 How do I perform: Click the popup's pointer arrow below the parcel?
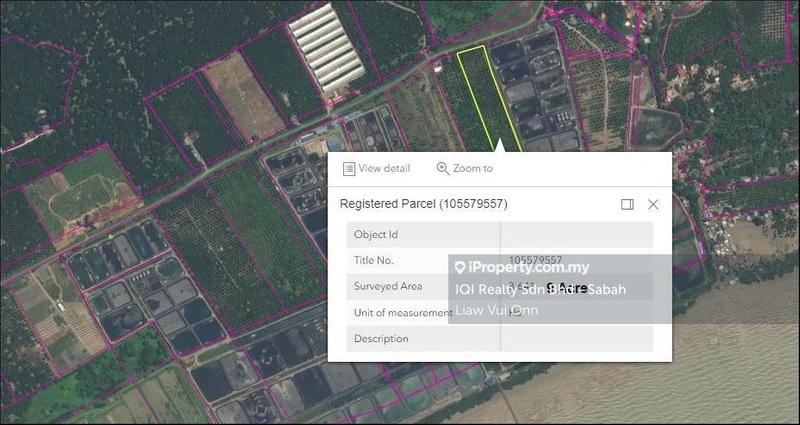pos(499,146)
